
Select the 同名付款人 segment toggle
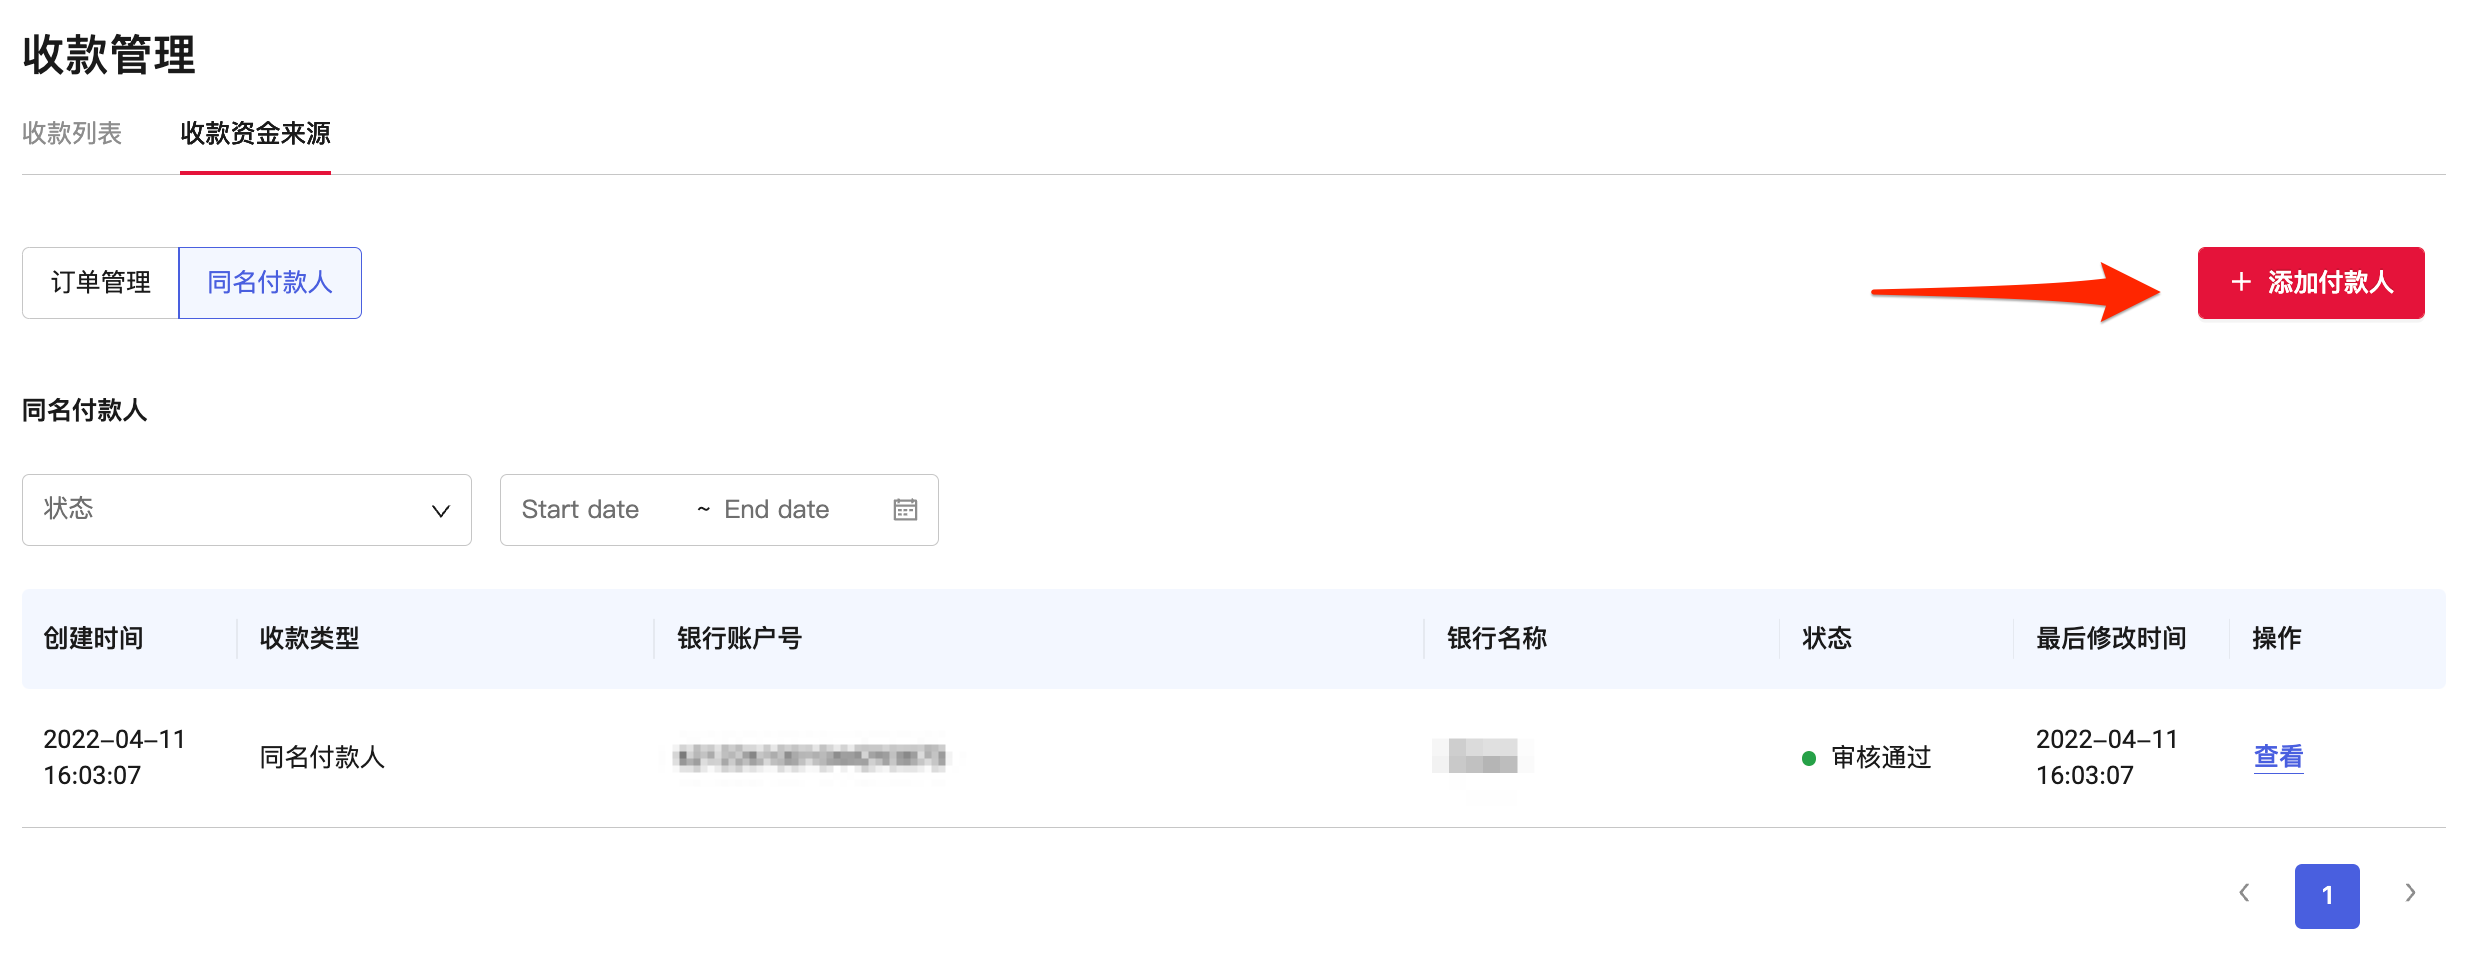tap(270, 283)
